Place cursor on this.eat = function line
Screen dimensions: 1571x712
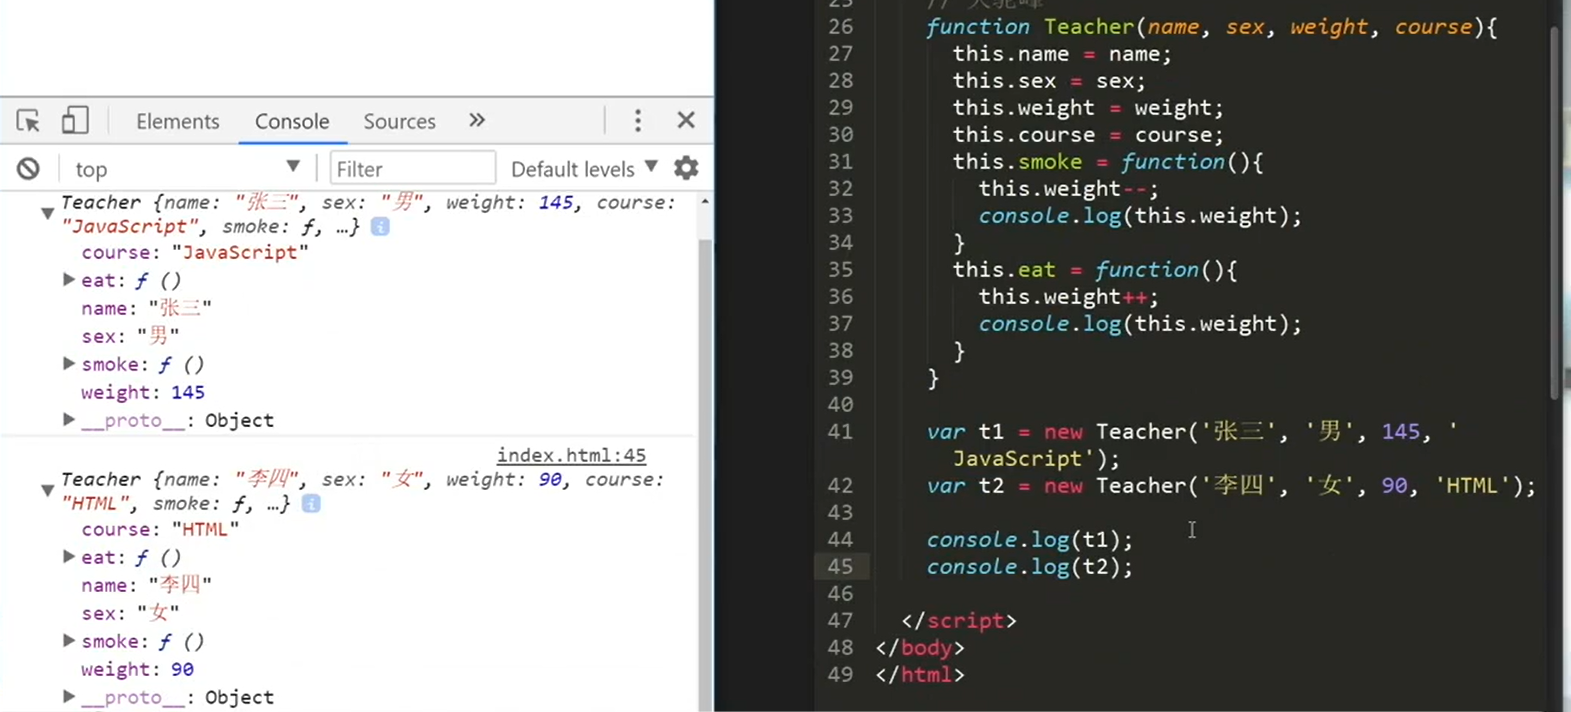coord(1095,270)
